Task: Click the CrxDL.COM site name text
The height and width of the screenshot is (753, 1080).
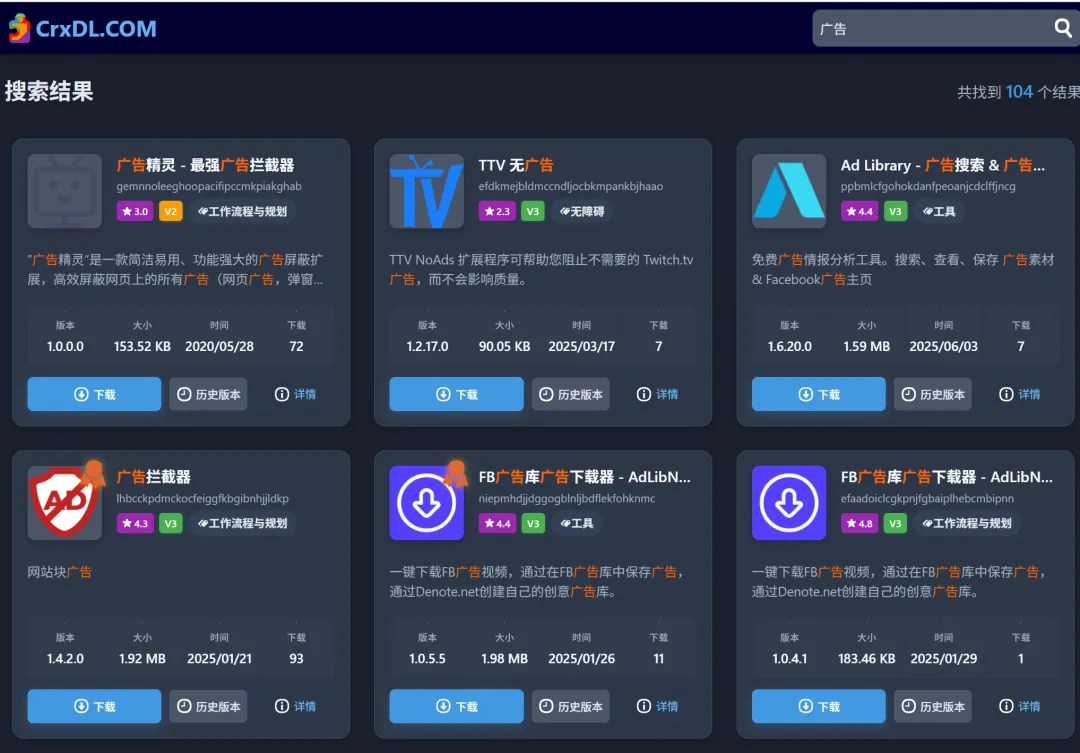Action: [x=96, y=28]
